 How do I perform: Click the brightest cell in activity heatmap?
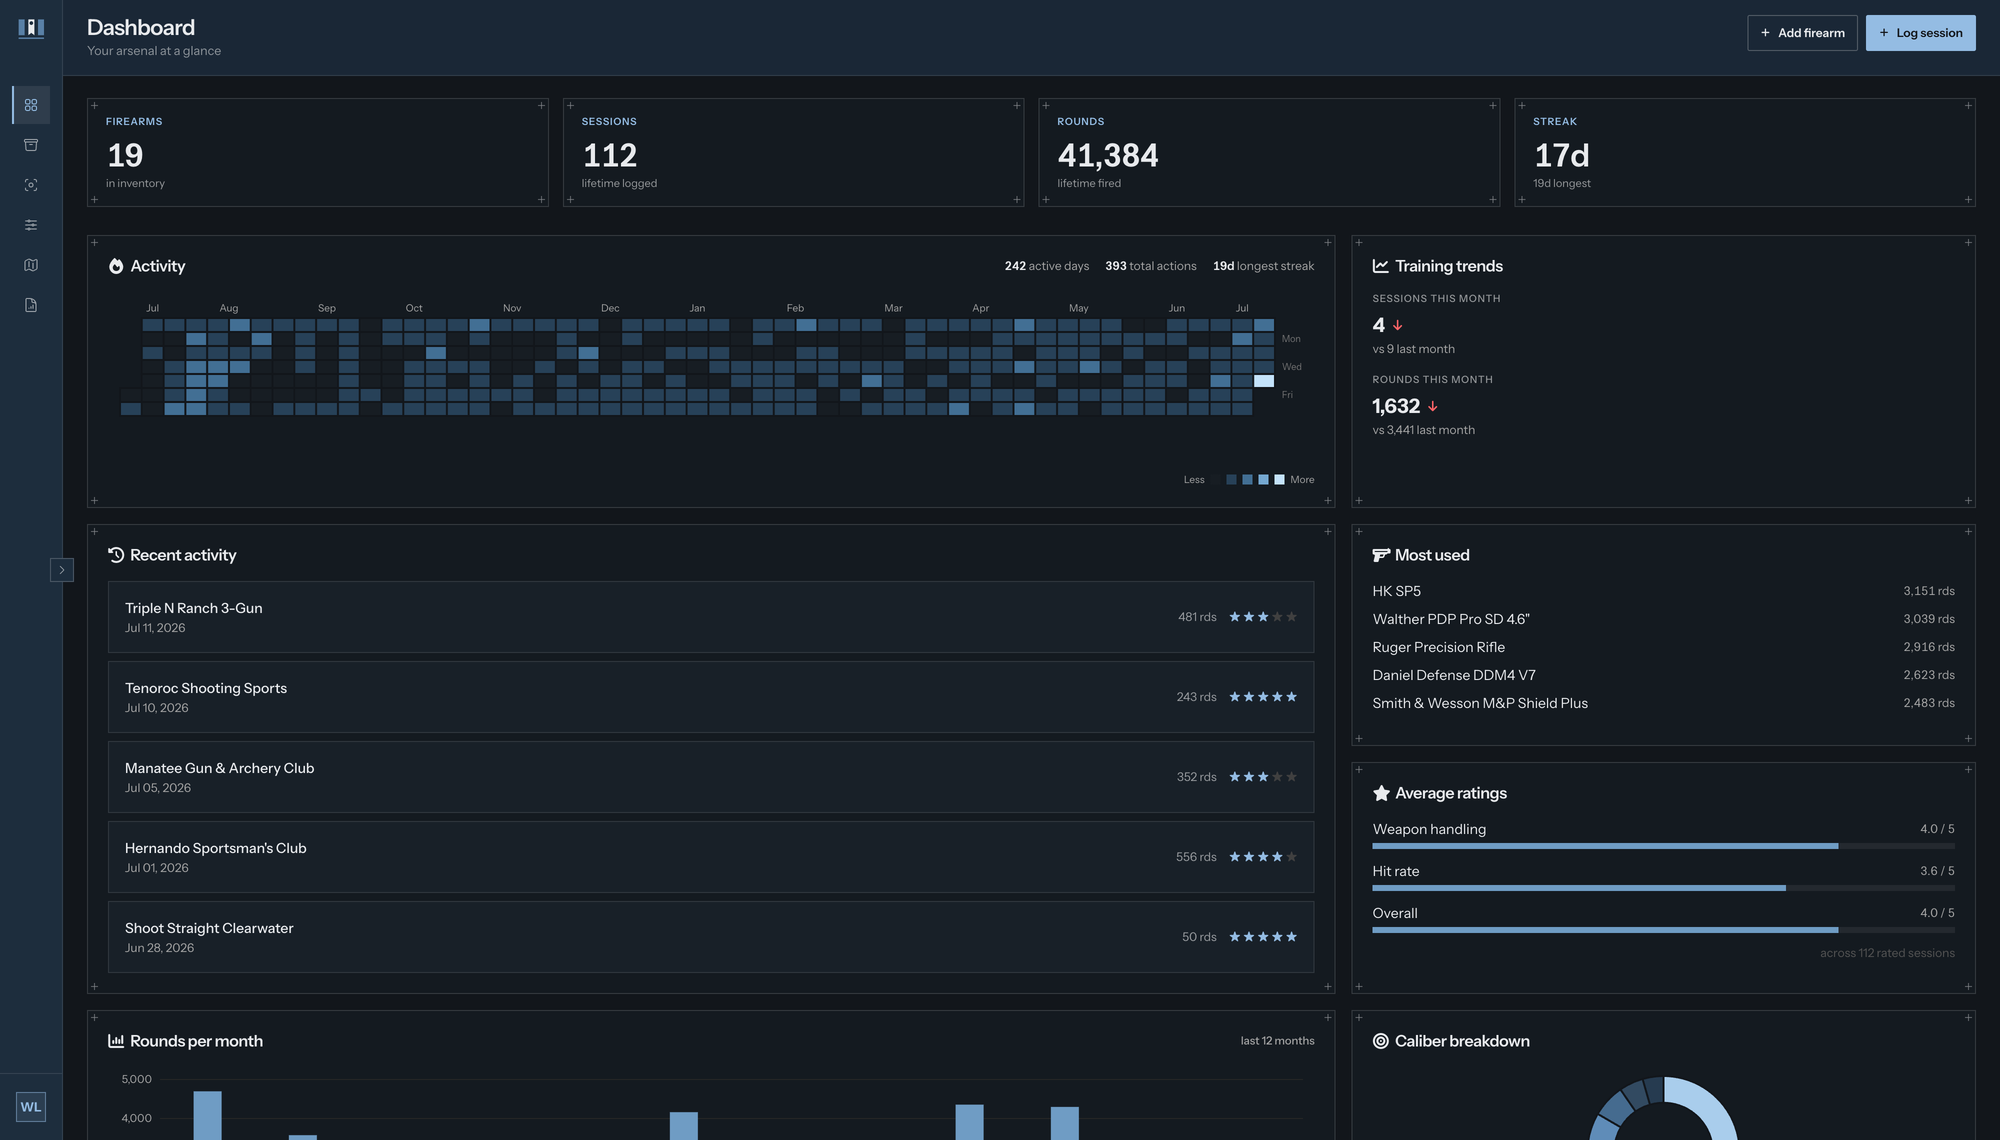point(1263,381)
